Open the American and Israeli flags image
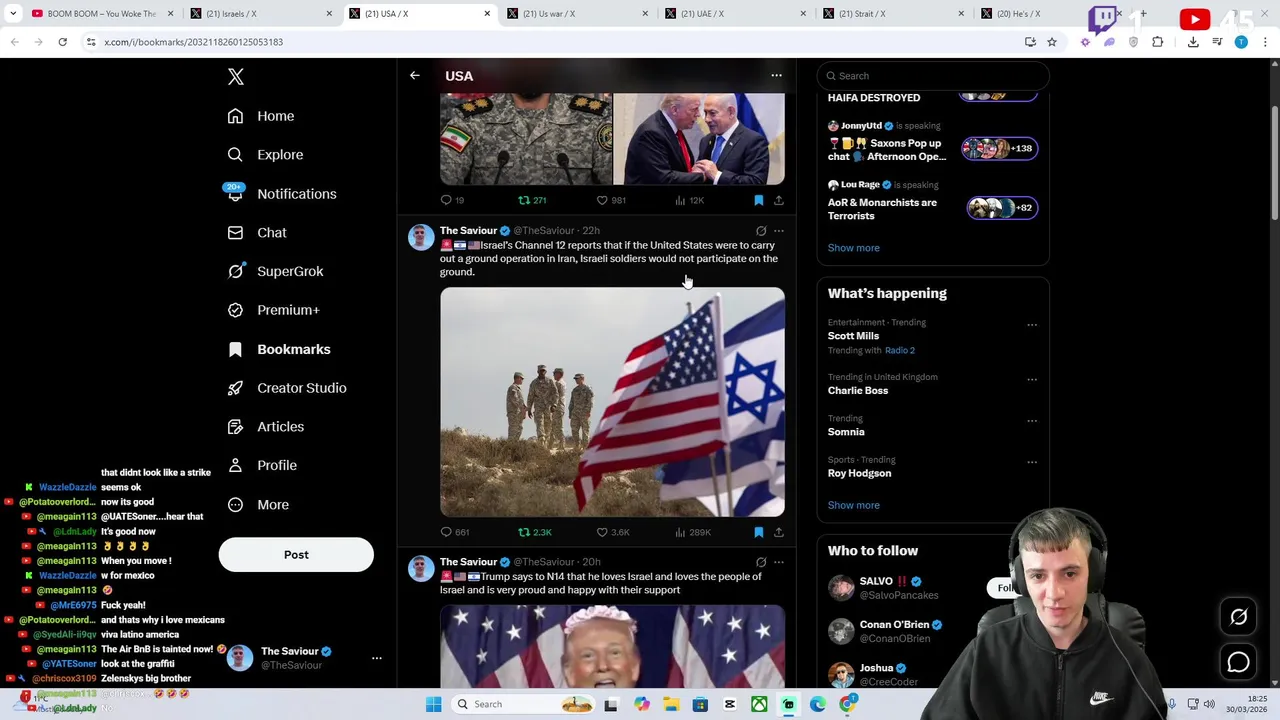Viewport: 1280px width, 720px height. [x=612, y=402]
